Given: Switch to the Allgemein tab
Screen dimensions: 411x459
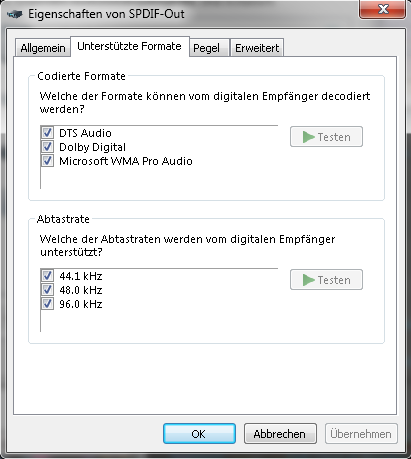Looking at the screenshot, I should (43, 48).
